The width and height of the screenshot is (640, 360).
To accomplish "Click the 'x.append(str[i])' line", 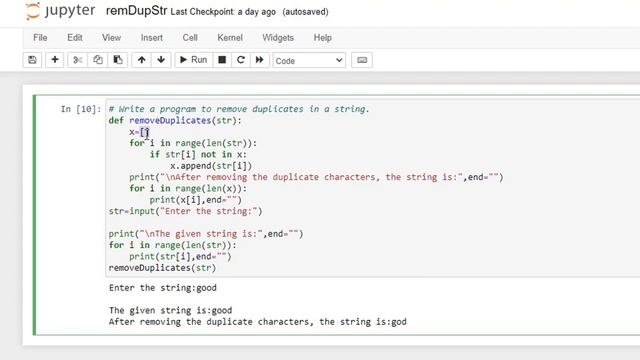I will [211, 166].
